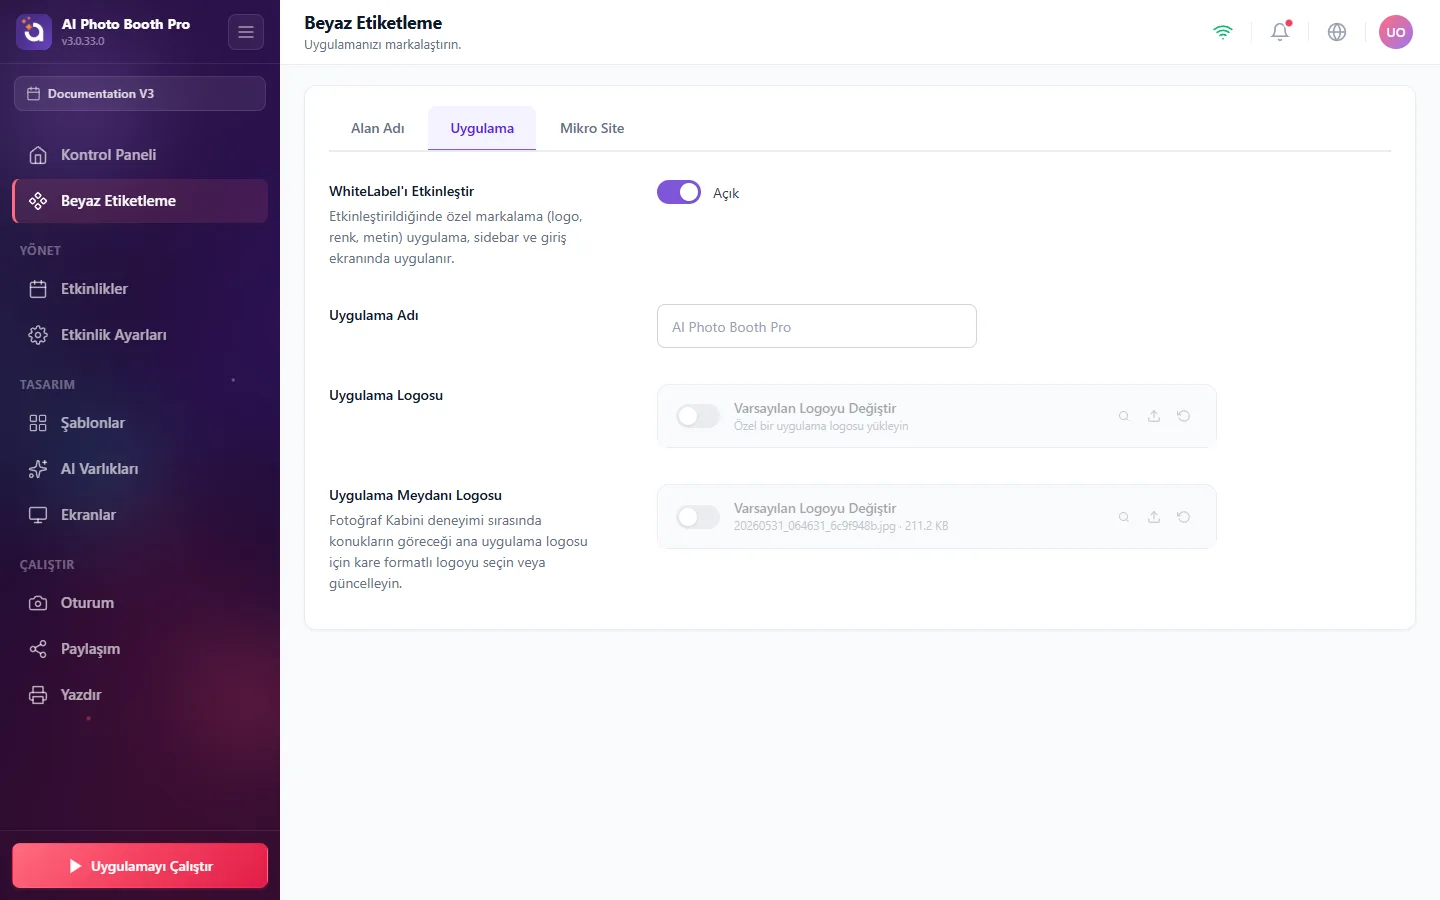Select the Uygulama tab
1440x900 pixels.
click(482, 128)
